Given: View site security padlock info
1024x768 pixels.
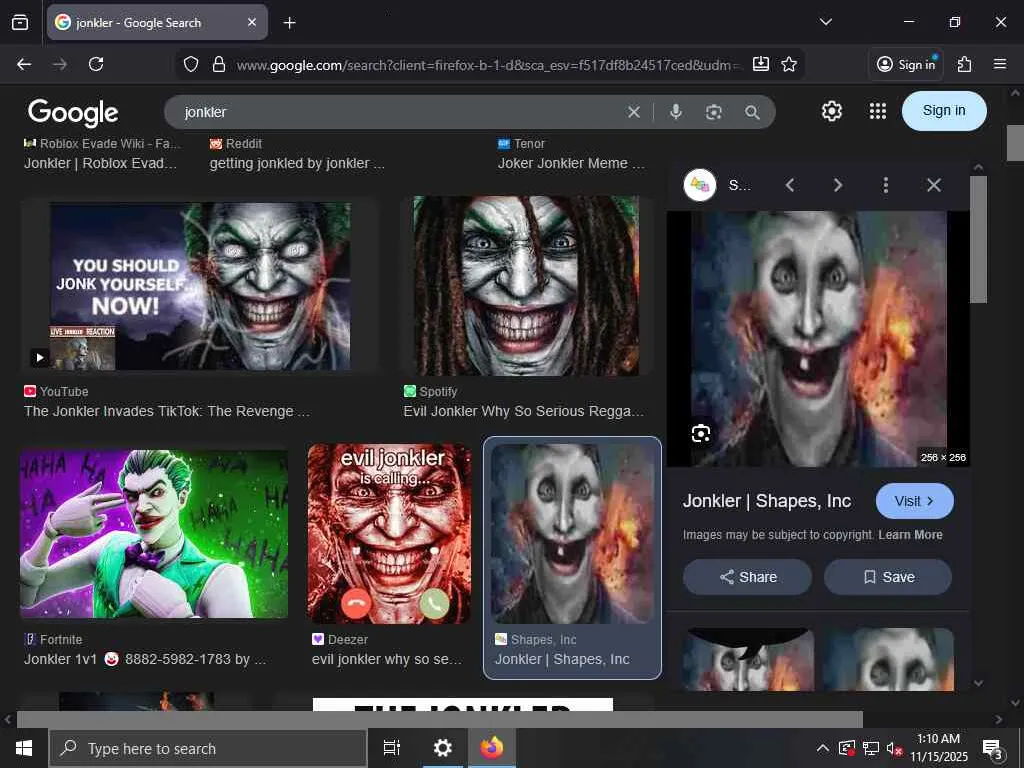Looking at the screenshot, I should [219, 65].
